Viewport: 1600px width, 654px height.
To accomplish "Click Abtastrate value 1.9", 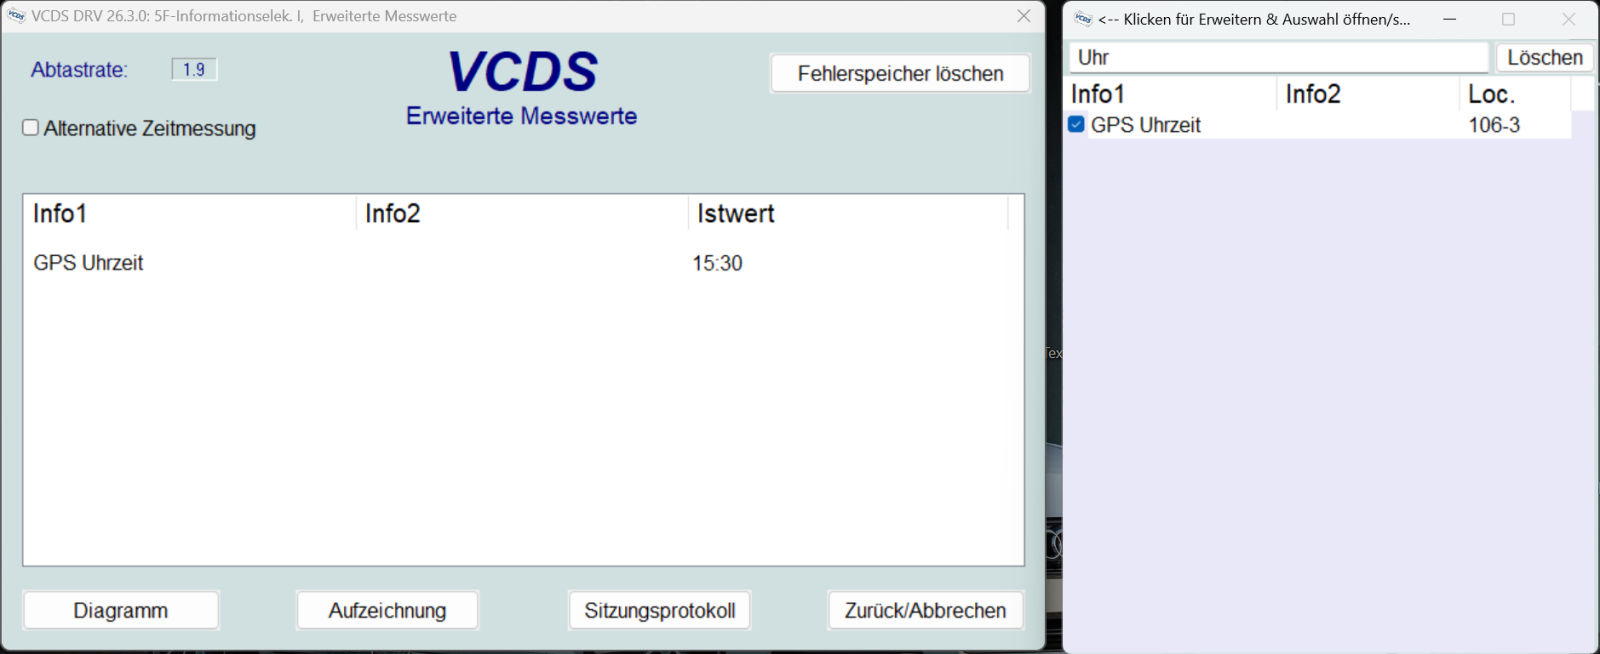I will pos(194,69).
